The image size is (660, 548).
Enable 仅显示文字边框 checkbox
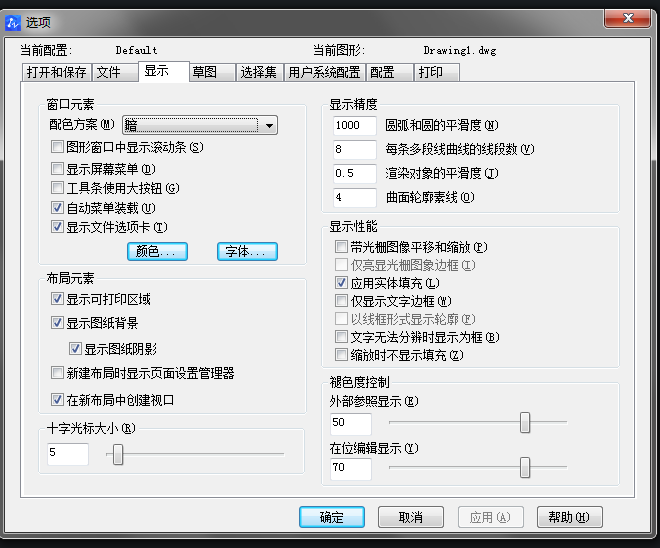(342, 300)
